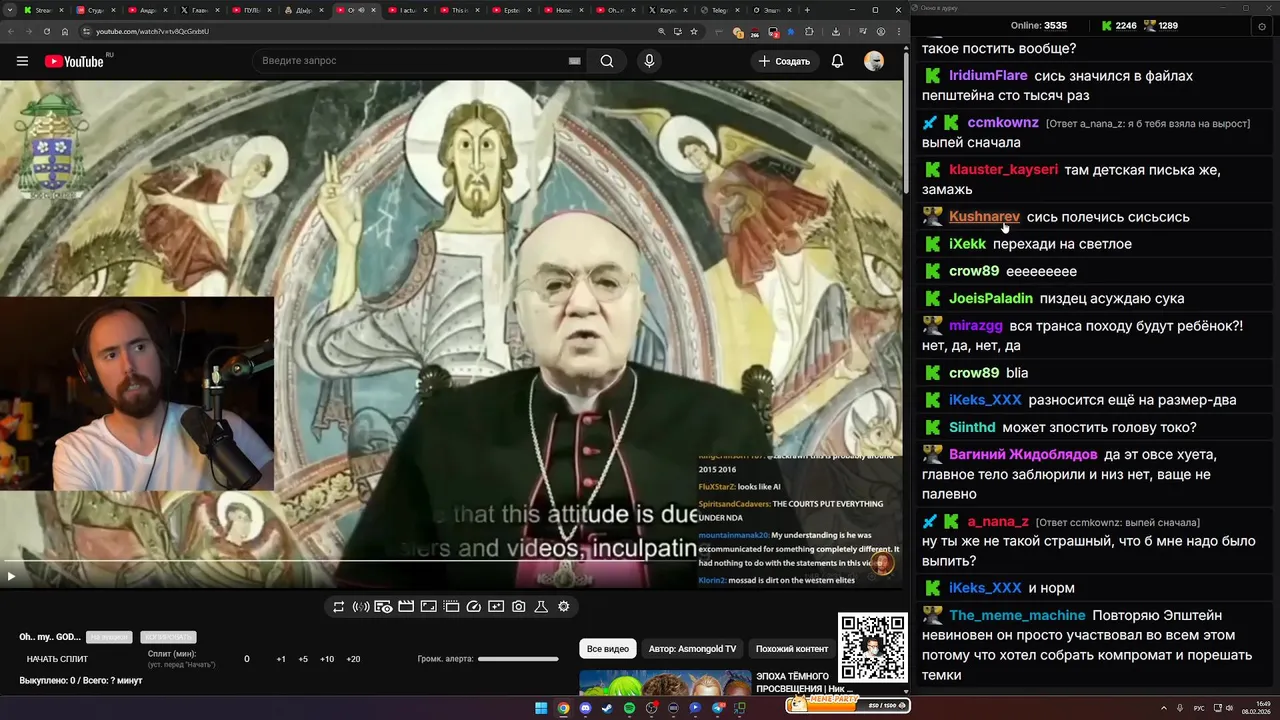This screenshot has height=720, width=1280.
Task: Click the speedometer icon in player toolbar
Action: (474, 606)
